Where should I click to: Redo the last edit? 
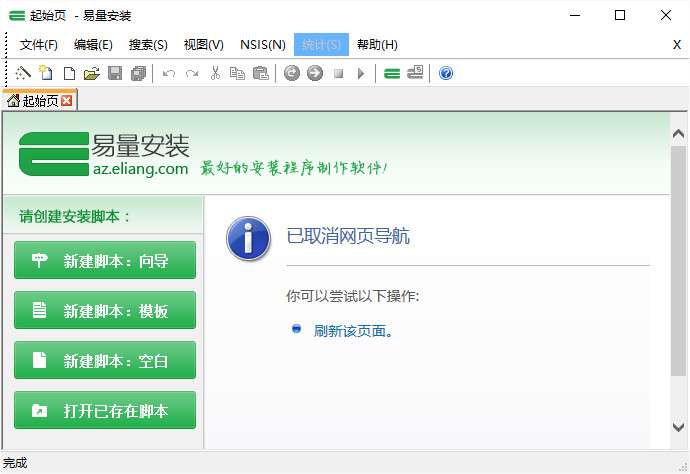(x=192, y=73)
